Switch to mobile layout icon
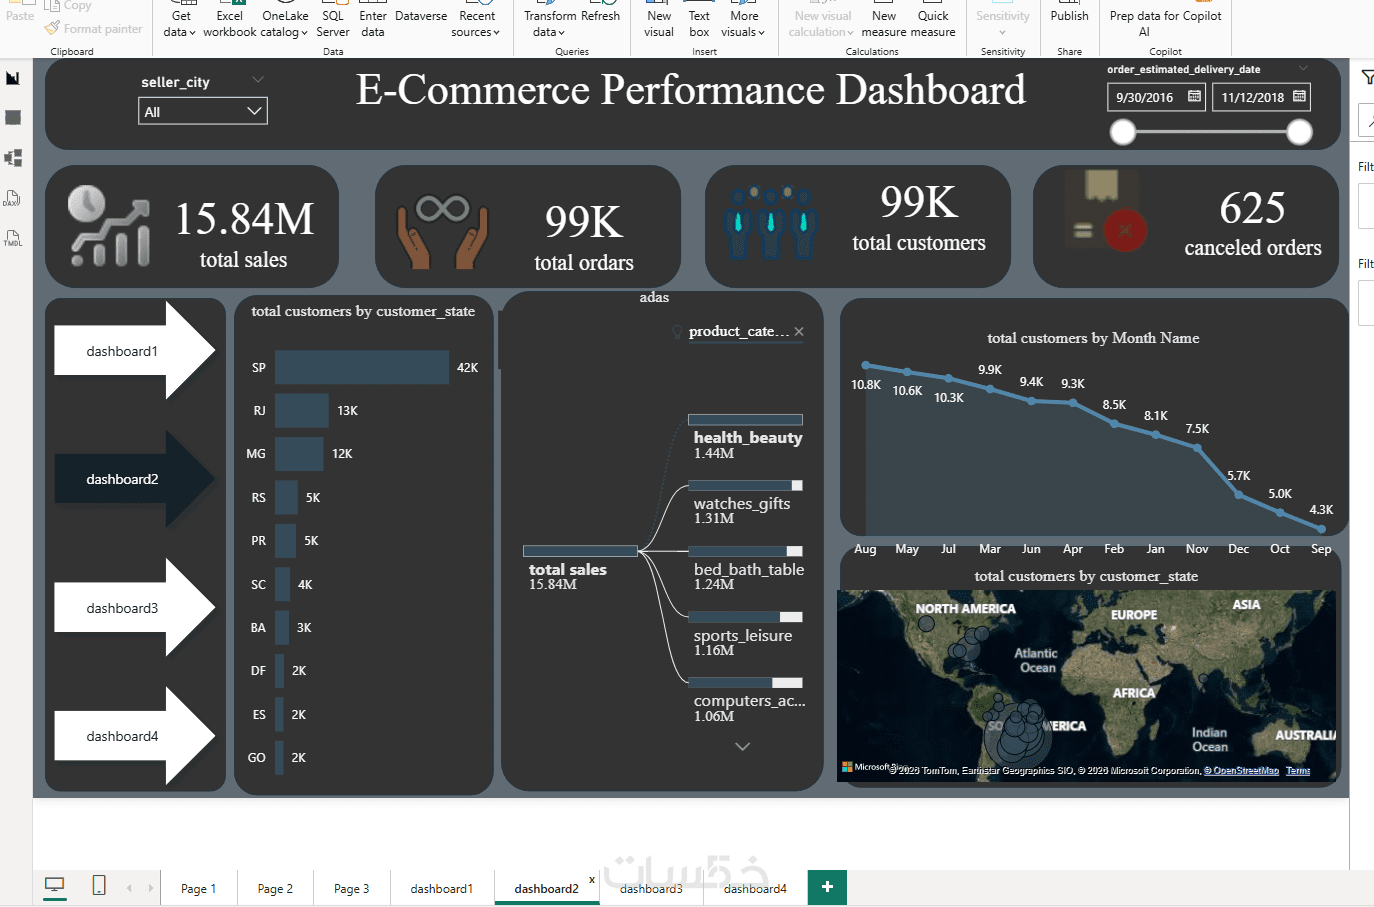 click(x=99, y=885)
